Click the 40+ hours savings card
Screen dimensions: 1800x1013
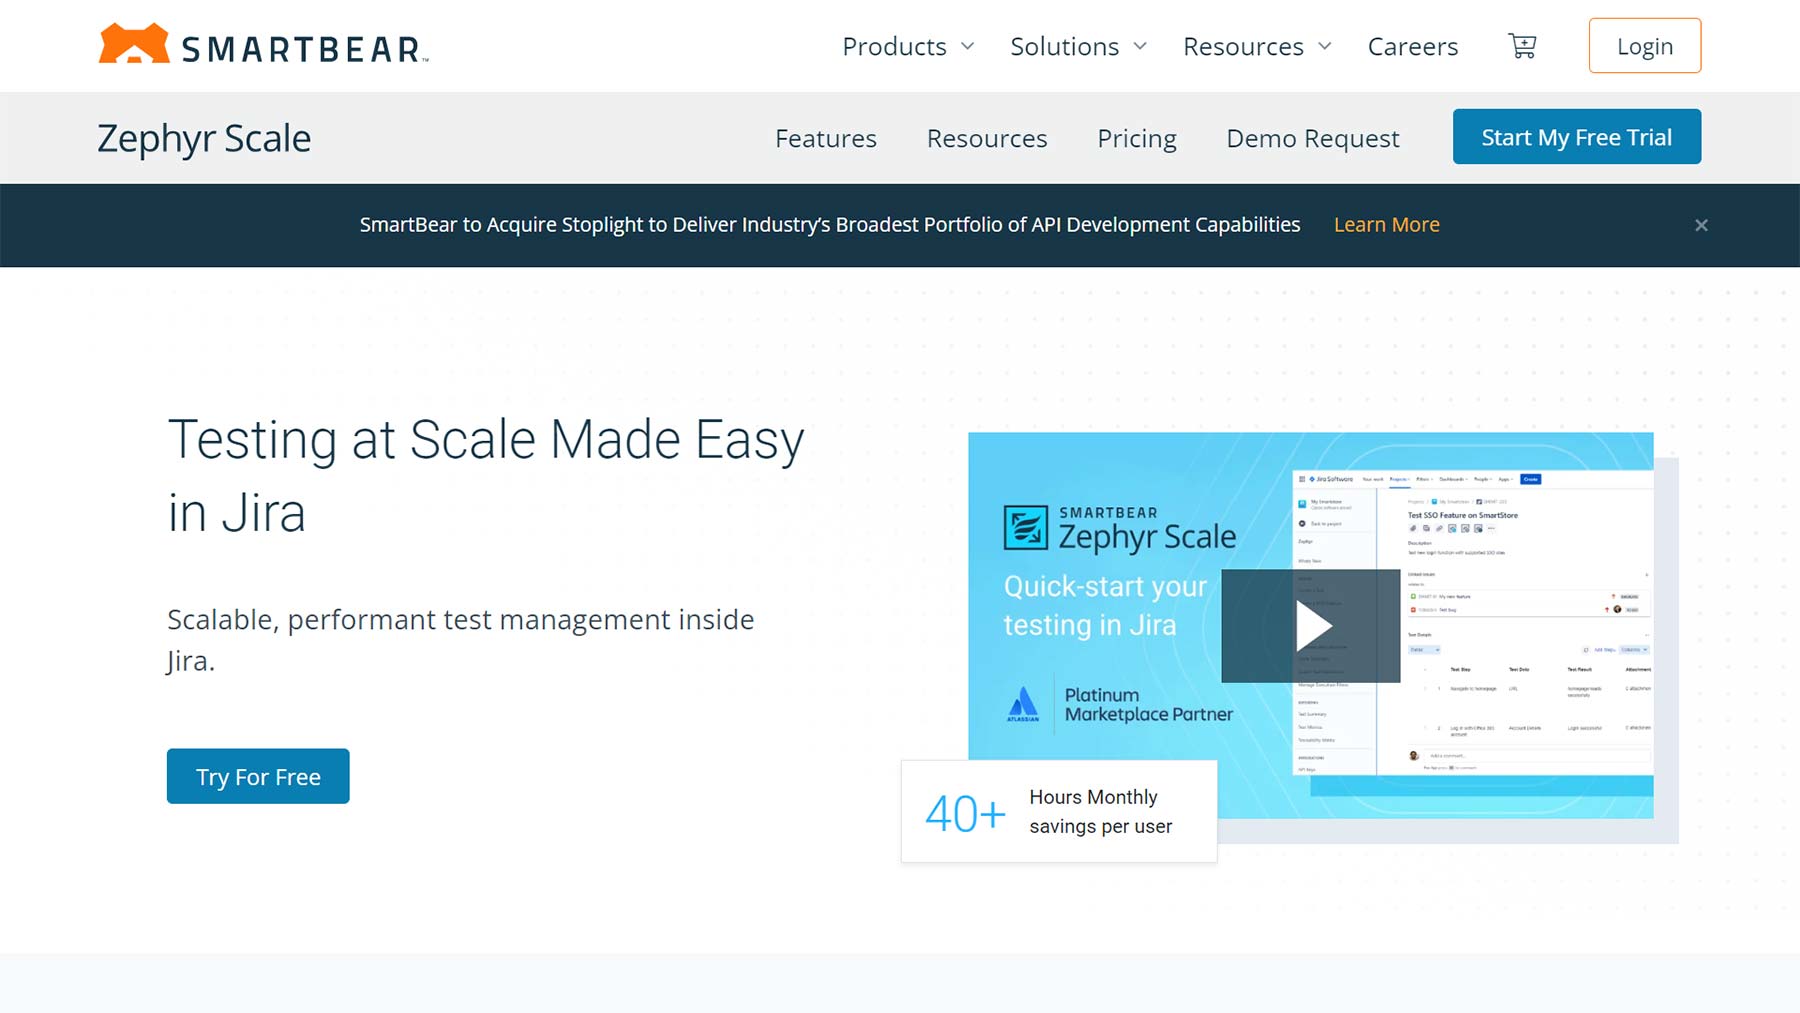point(1059,811)
